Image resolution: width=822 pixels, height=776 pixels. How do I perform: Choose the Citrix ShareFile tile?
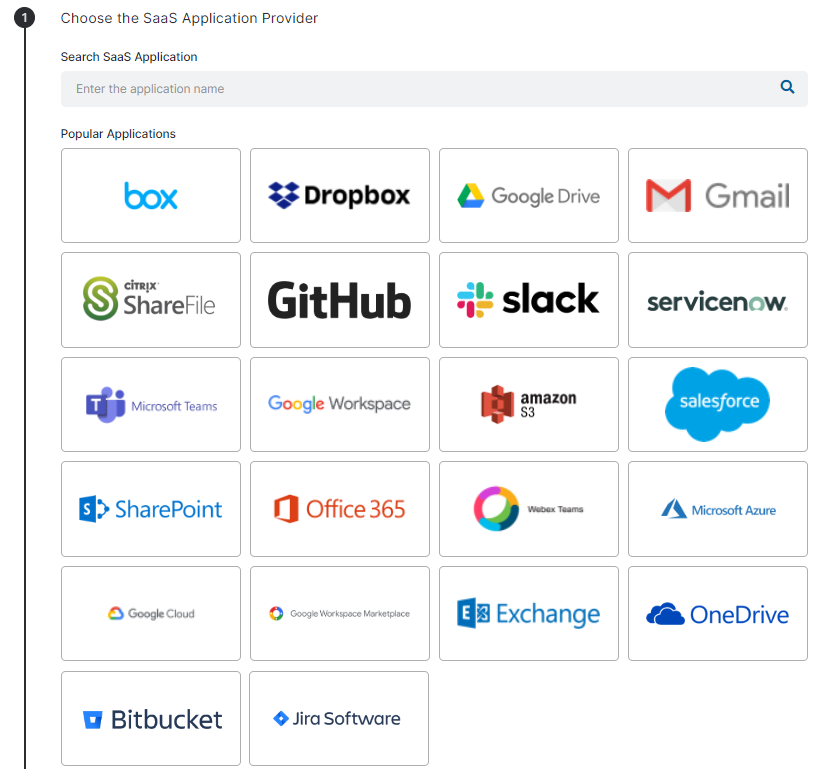pyautogui.click(x=151, y=299)
